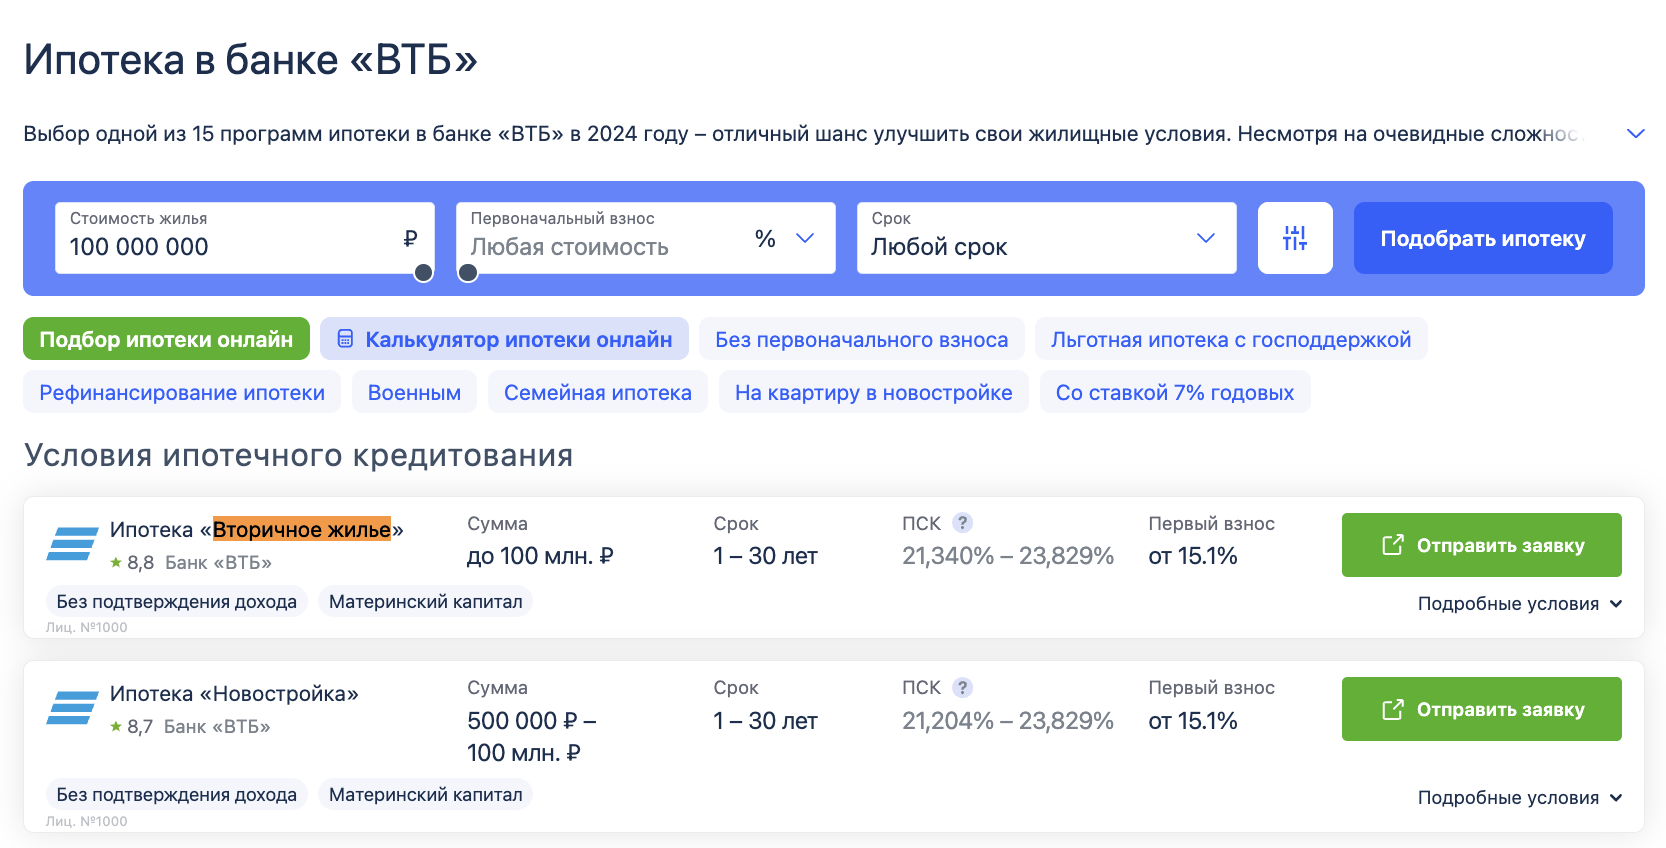
Task: Select the Семейная ипотека filter tag
Action: click(x=598, y=392)
